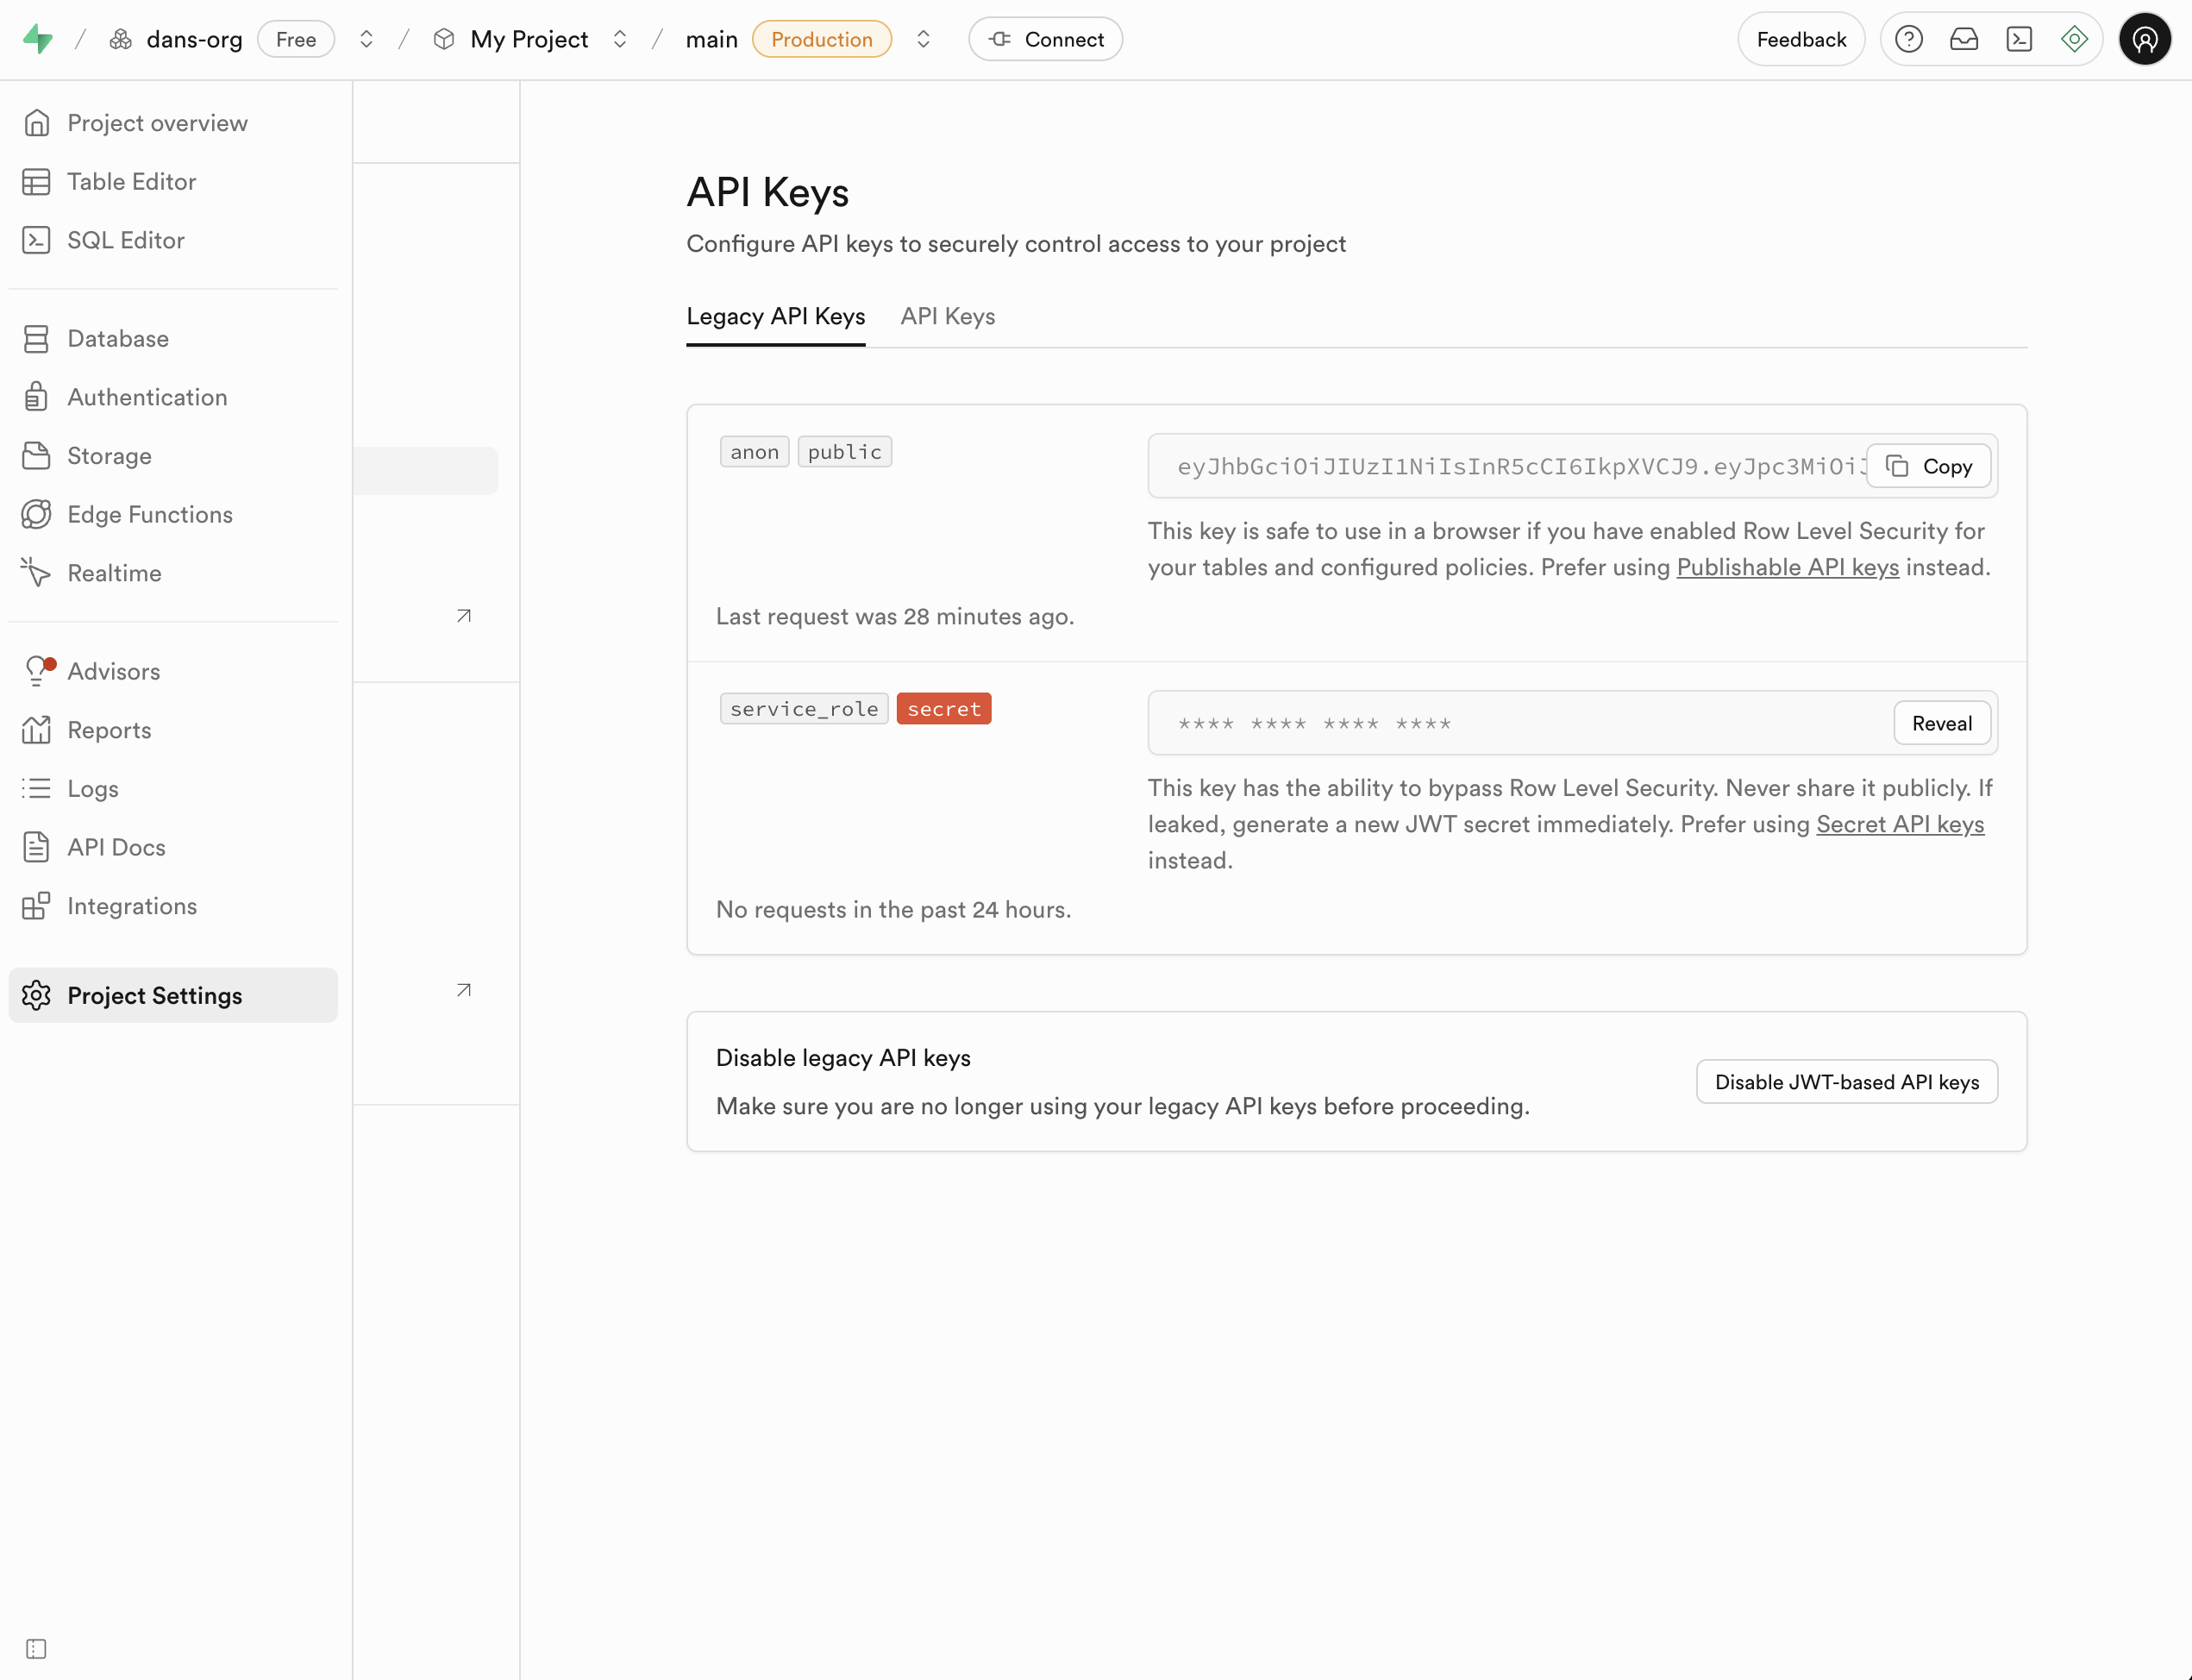Open the project switcher dropdown
The height and width of the screenshot is (1680, 2192).
pos(620,39)
